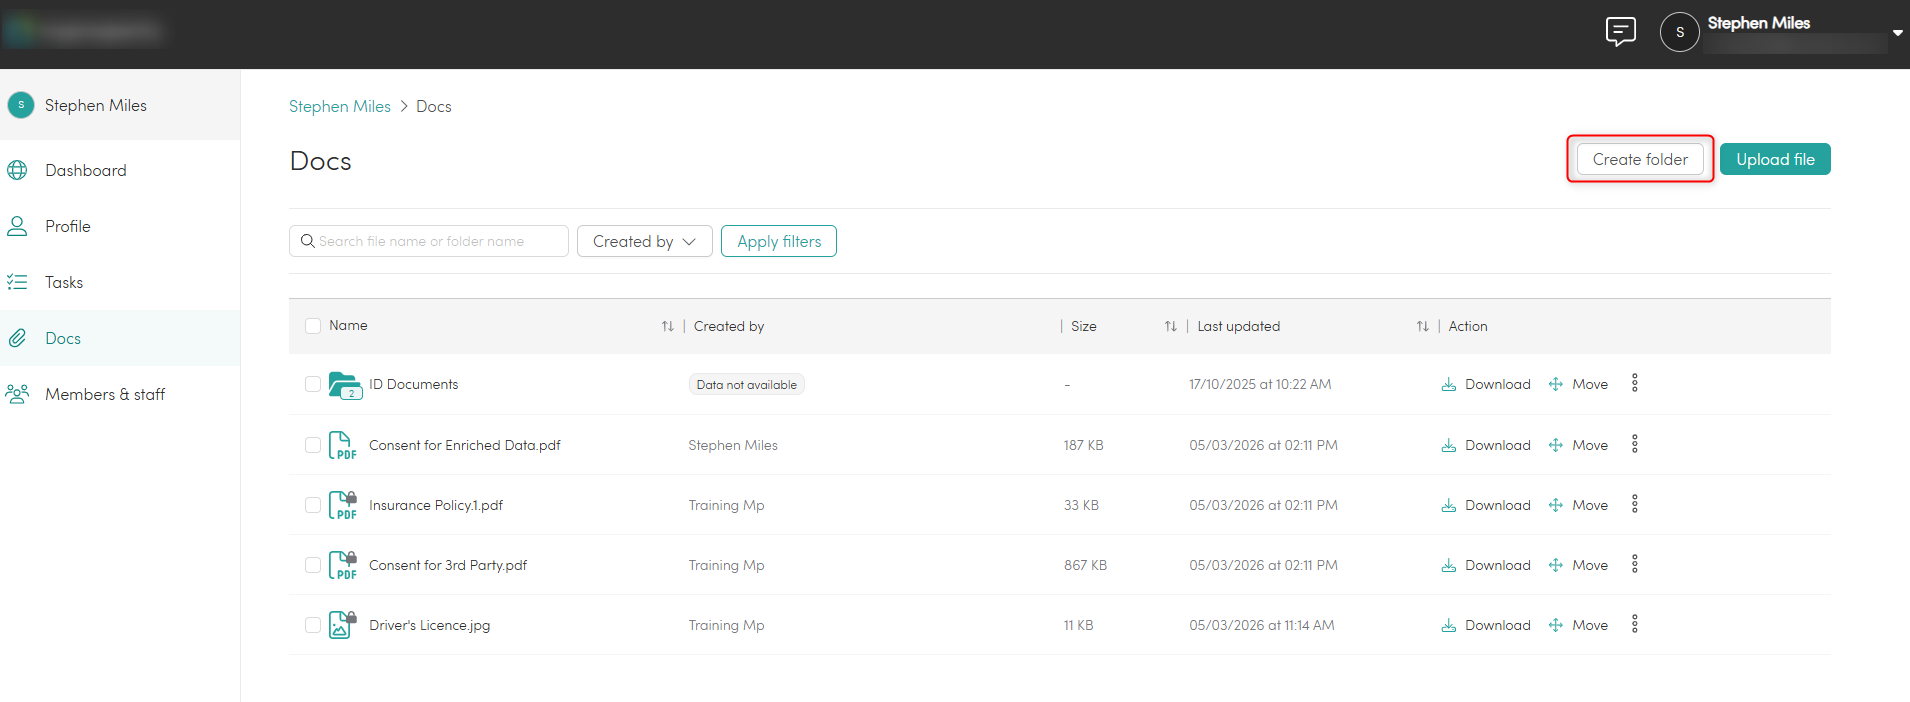Click the Created by column header

pyautogui.click(x=729, y=326)
